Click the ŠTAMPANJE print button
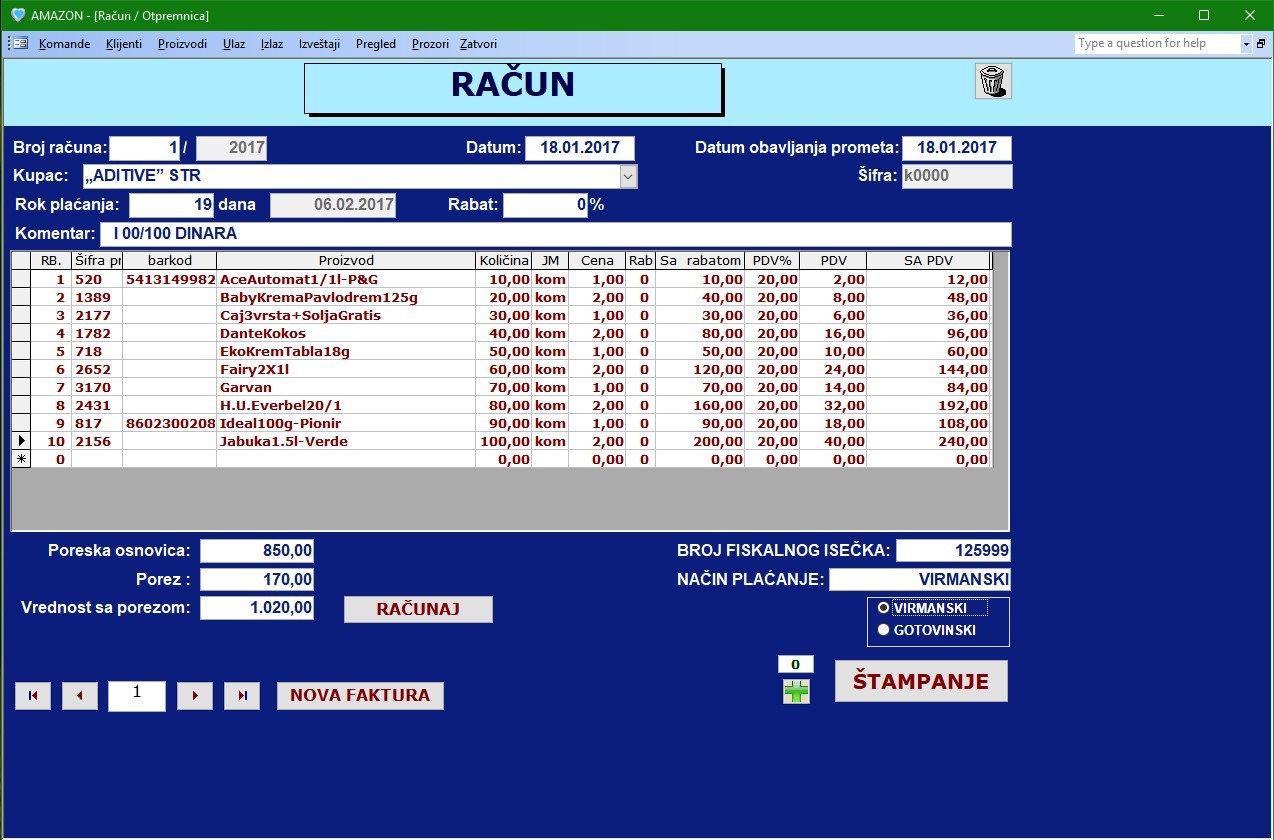Screen dimensions: 1274x840 coord(920,681)
